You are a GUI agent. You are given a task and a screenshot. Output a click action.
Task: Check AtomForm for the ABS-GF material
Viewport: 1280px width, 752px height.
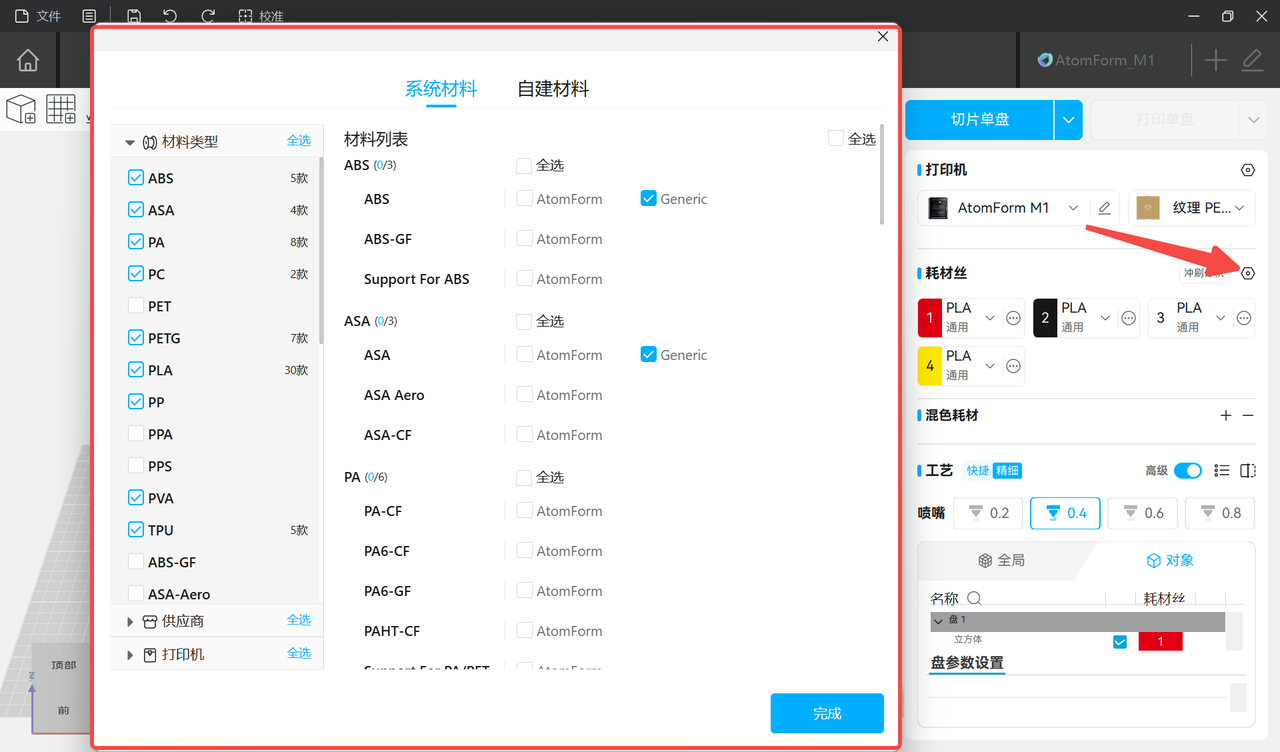[x=524, y=238]
